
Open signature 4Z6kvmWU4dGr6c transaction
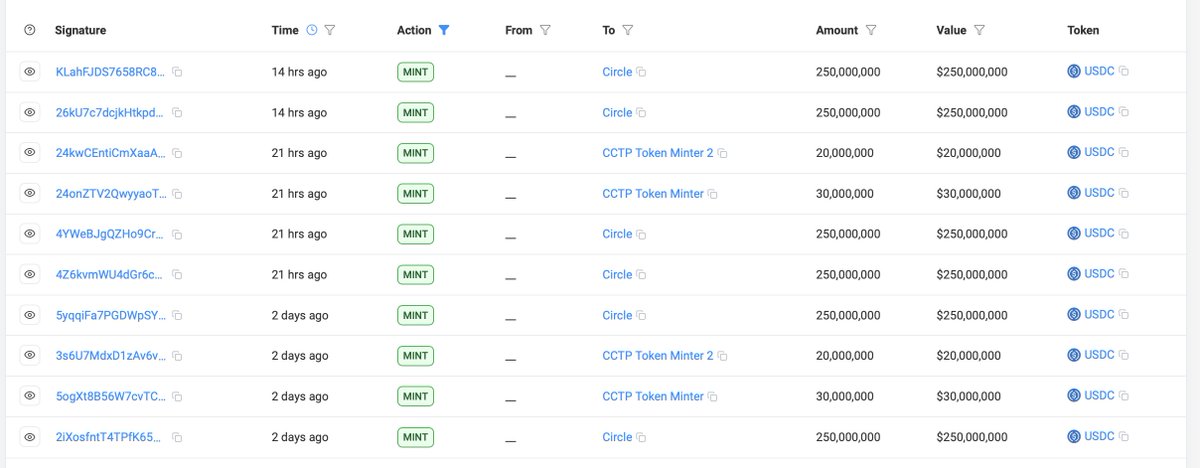coord(111,275)
